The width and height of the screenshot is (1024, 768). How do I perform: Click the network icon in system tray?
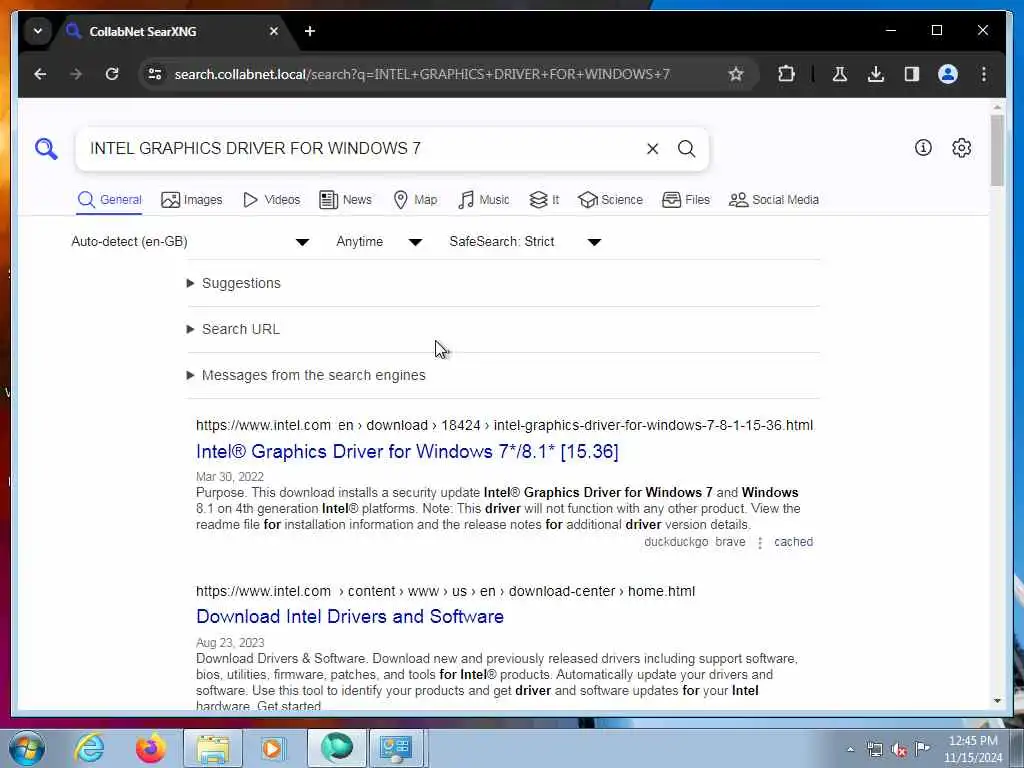(x=874, y=749)
